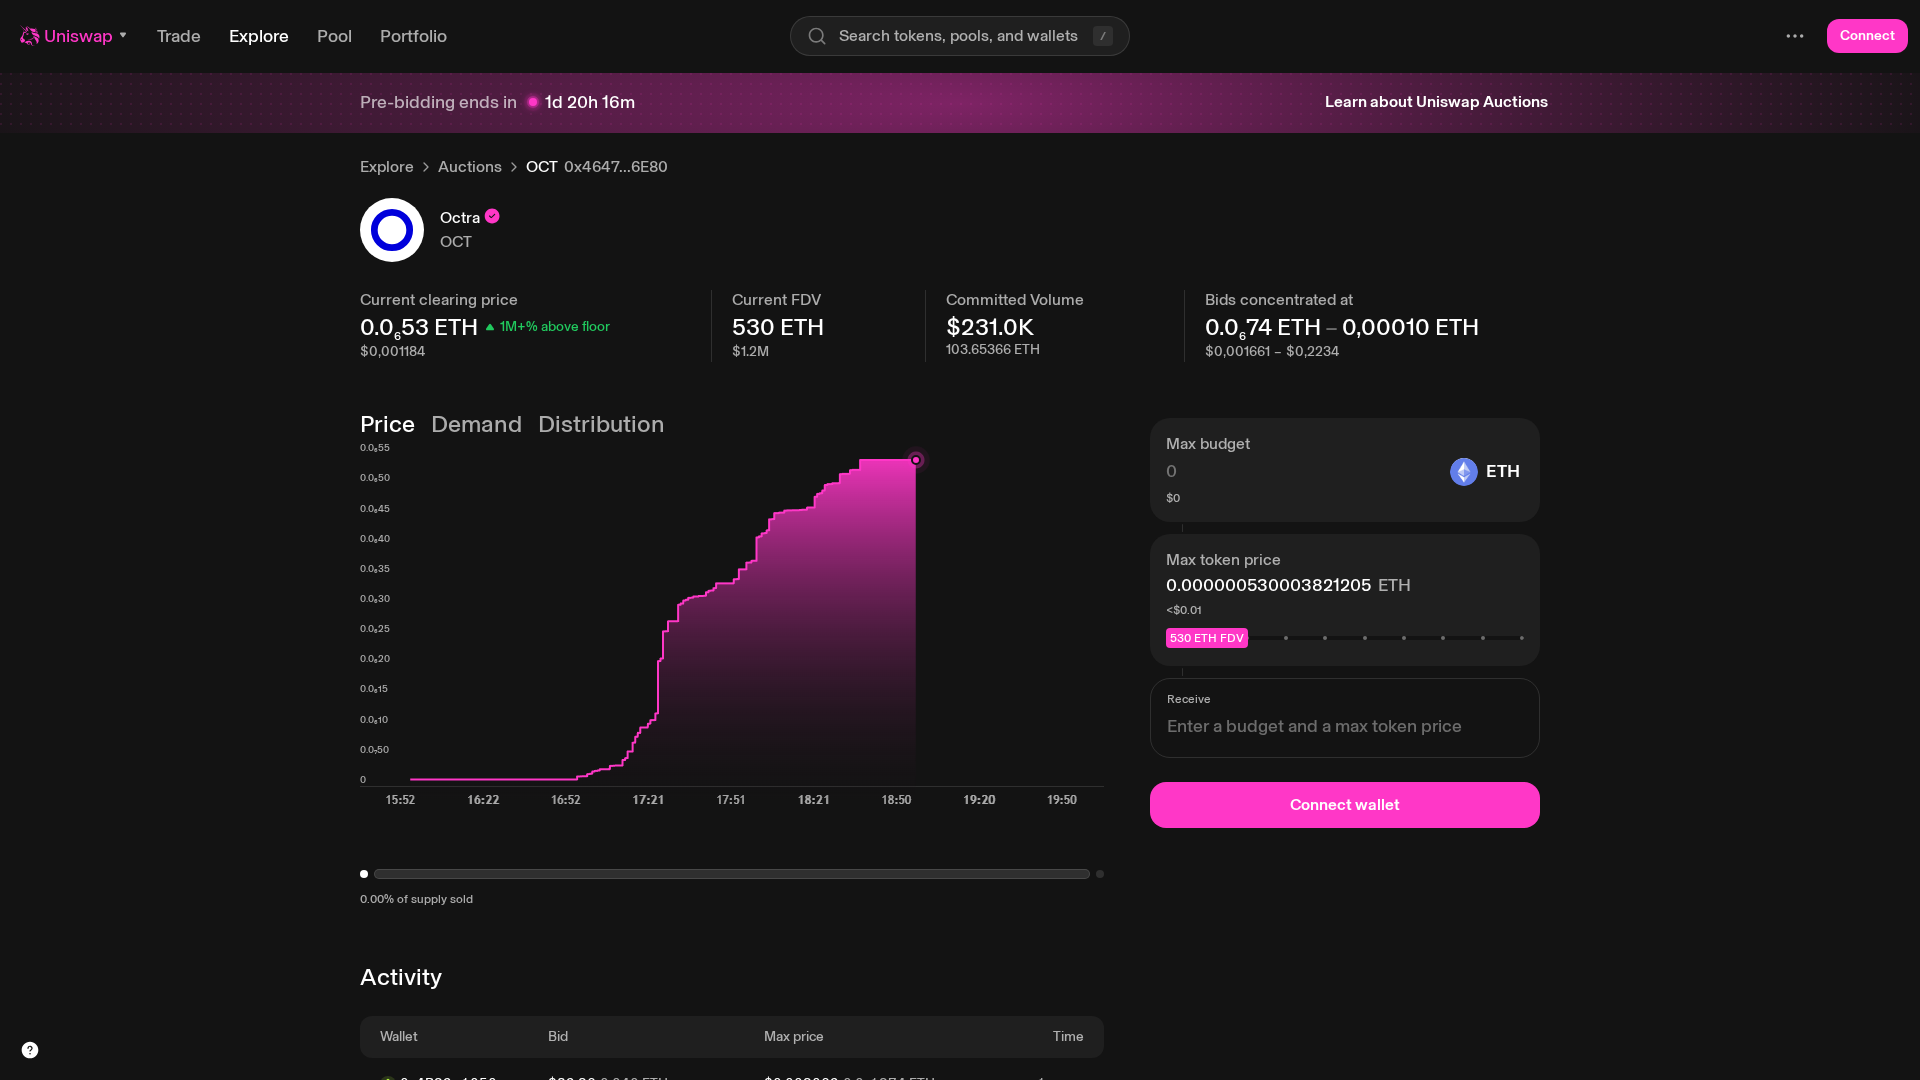Click the supply sold progress bar
The image size is (1920, 1080).
tap(732, 874)
